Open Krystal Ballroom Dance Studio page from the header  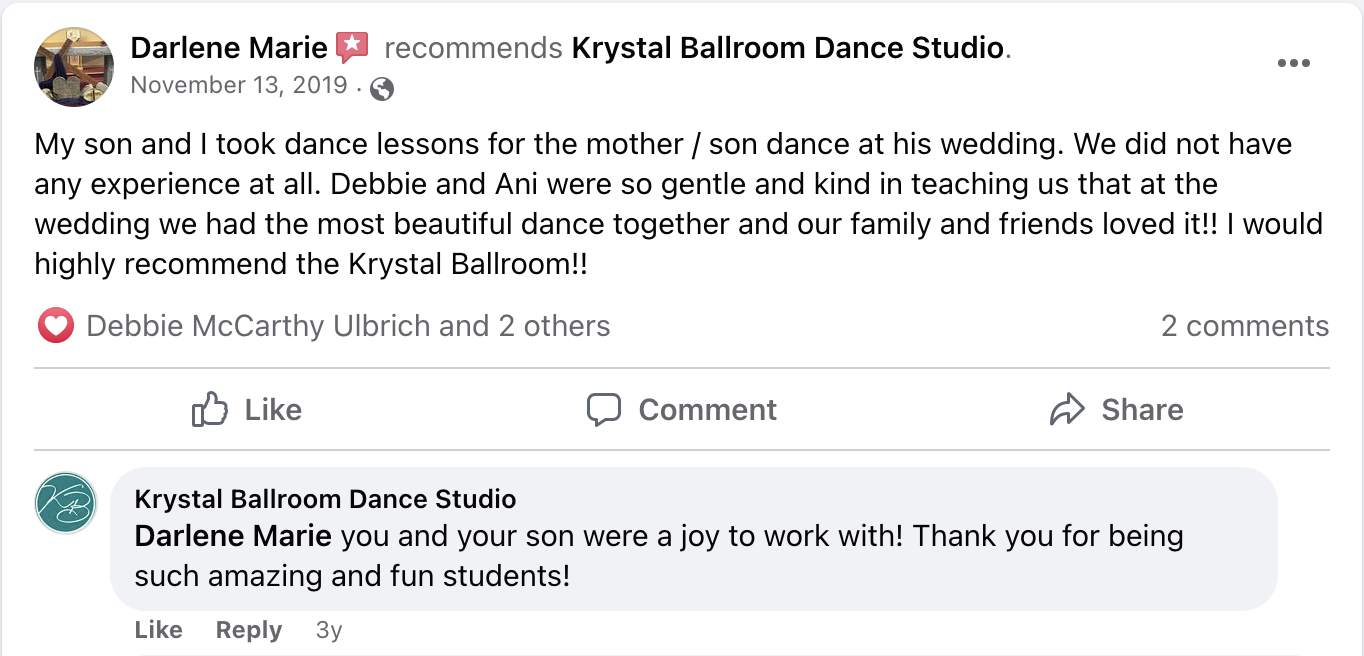787,47
